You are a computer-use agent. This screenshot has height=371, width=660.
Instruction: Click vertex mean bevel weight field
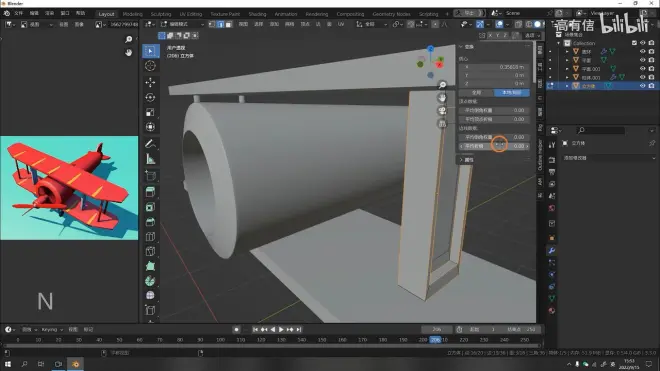click(494, 110)
